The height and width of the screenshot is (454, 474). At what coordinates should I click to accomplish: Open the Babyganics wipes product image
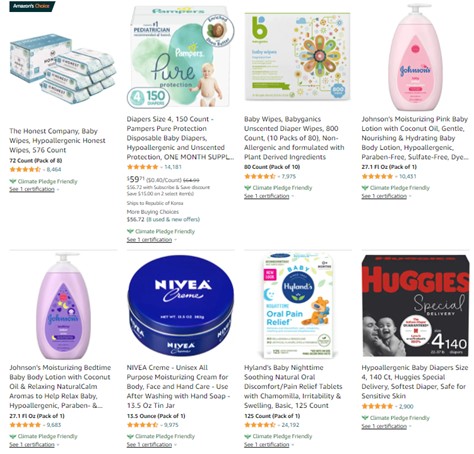298,57
